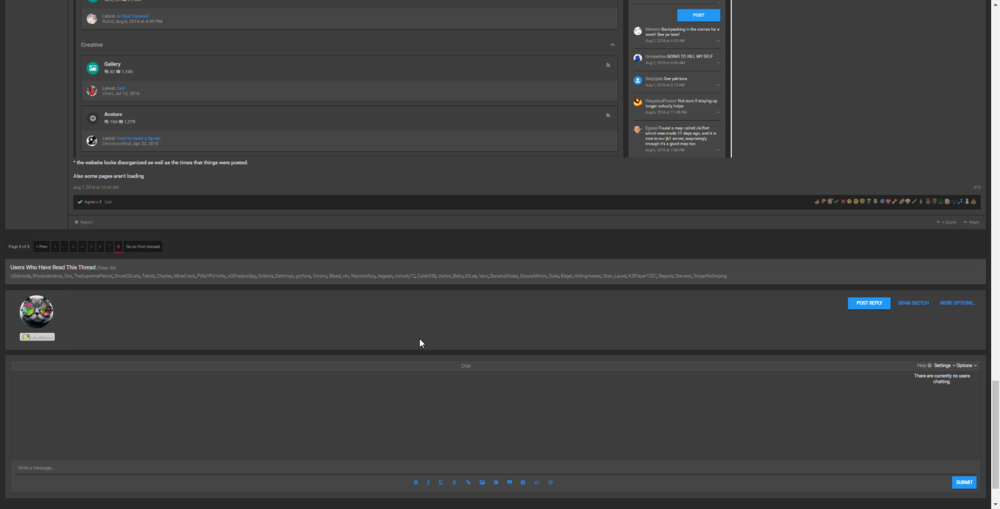Open user DrunkOlLunk profile
Screen dimensions: 1000x509
127,276
